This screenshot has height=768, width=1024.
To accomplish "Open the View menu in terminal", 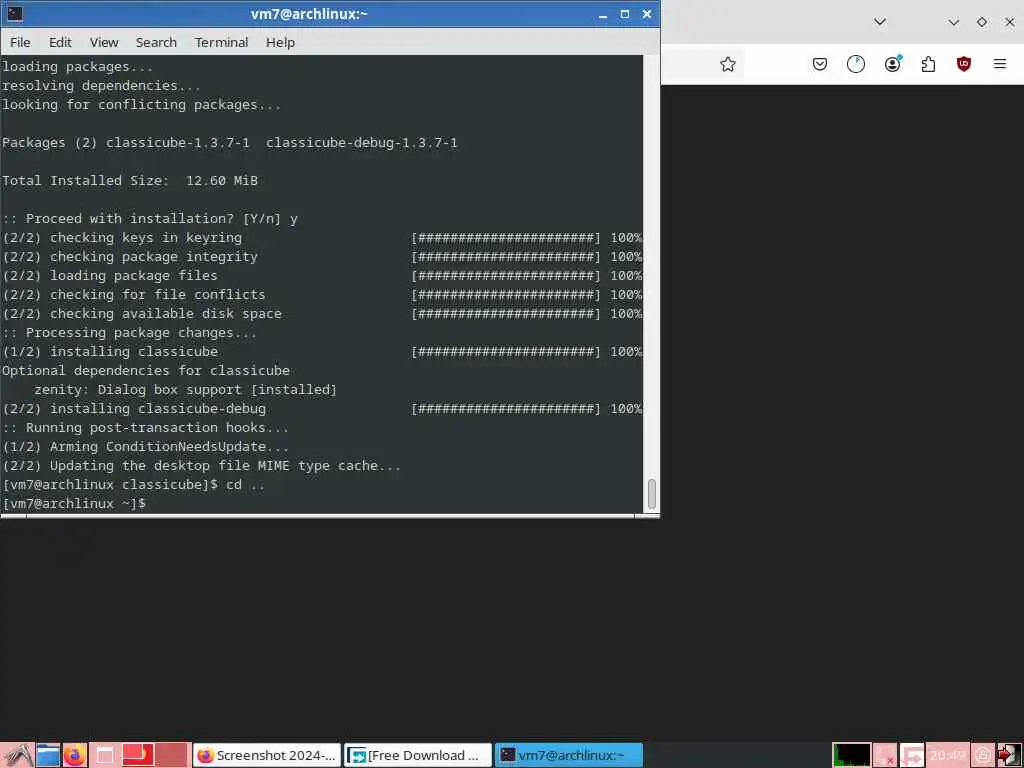I will pyautogui.click(x=104, y=42).
